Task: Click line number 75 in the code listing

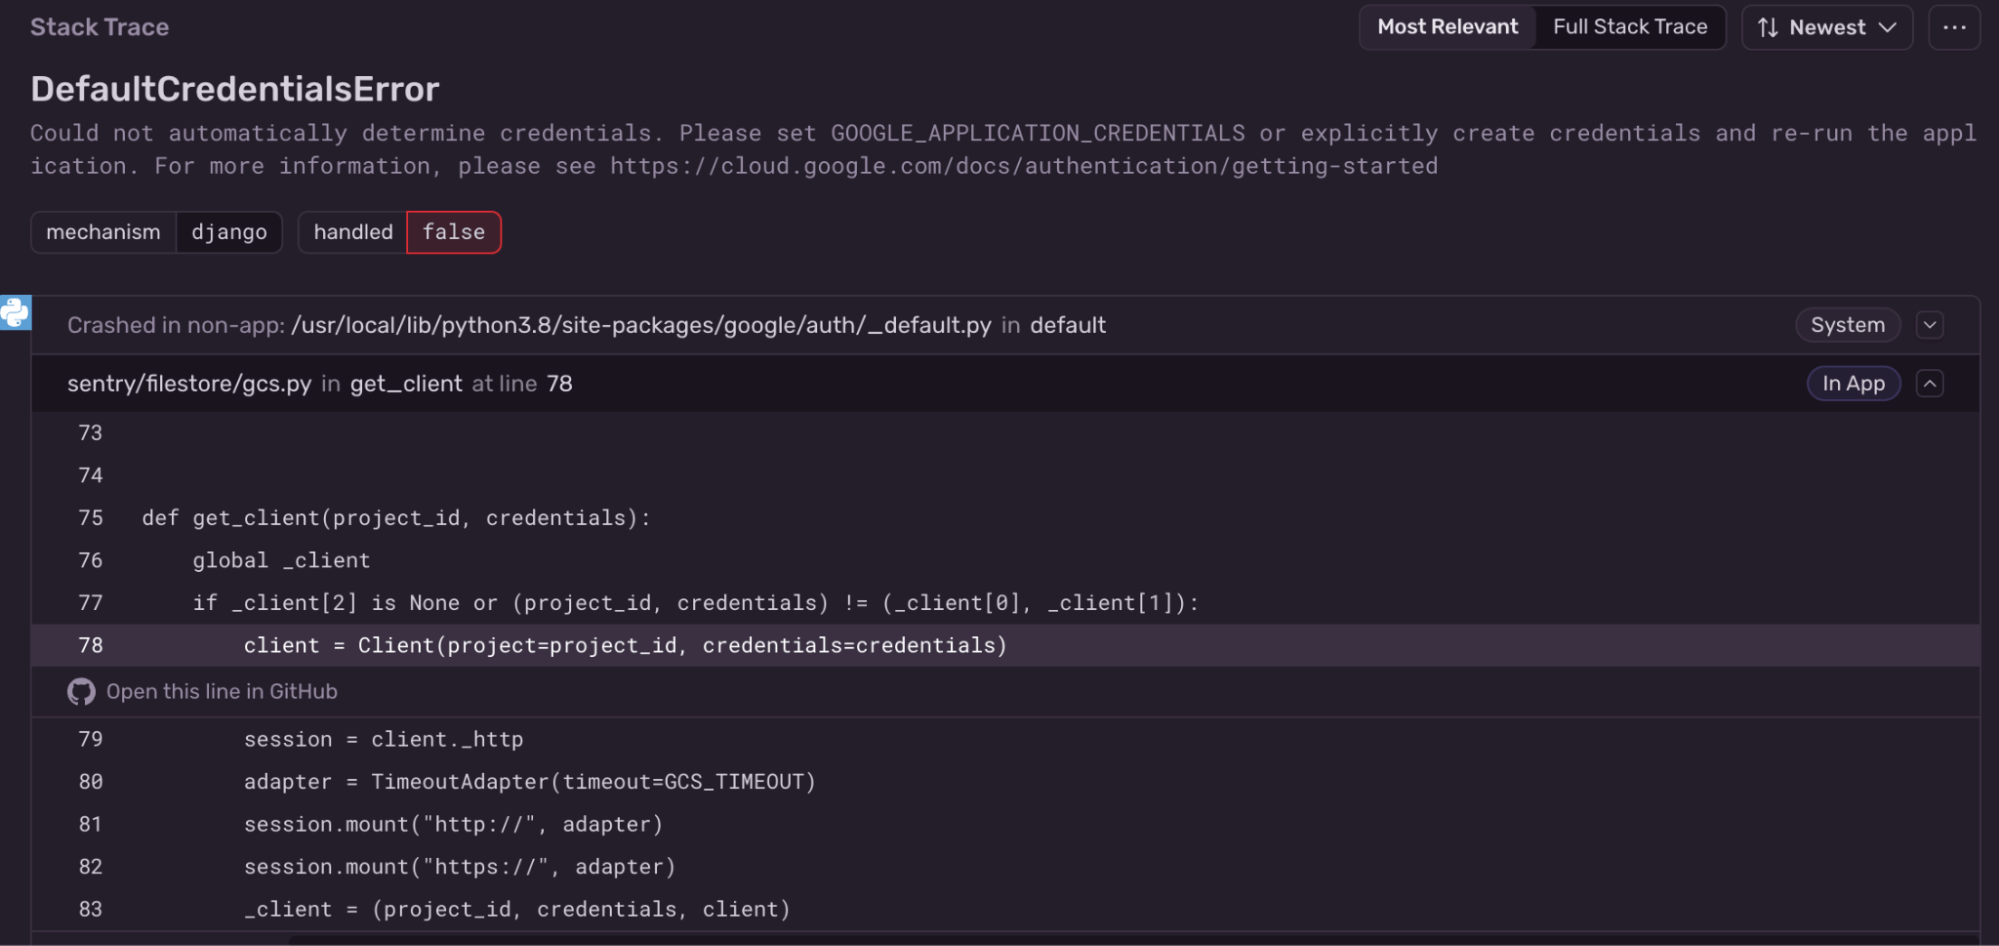Action: coord(90,517)
